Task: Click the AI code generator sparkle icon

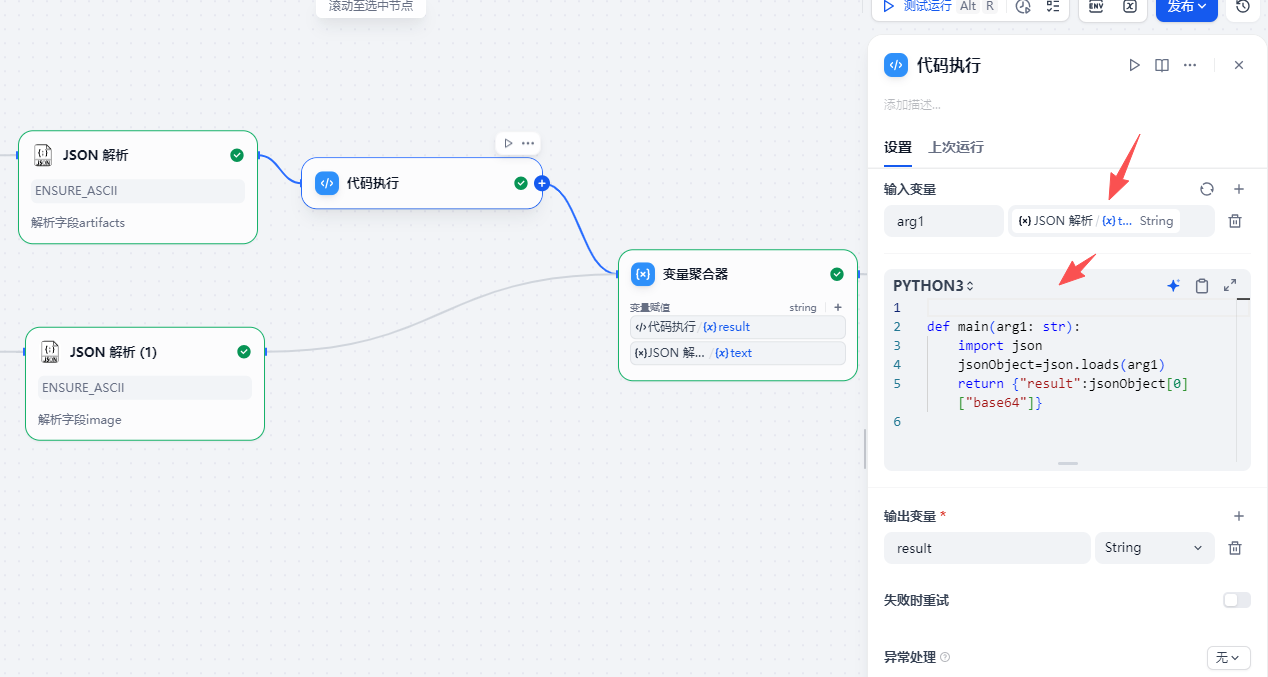Action: (1174, 286)
